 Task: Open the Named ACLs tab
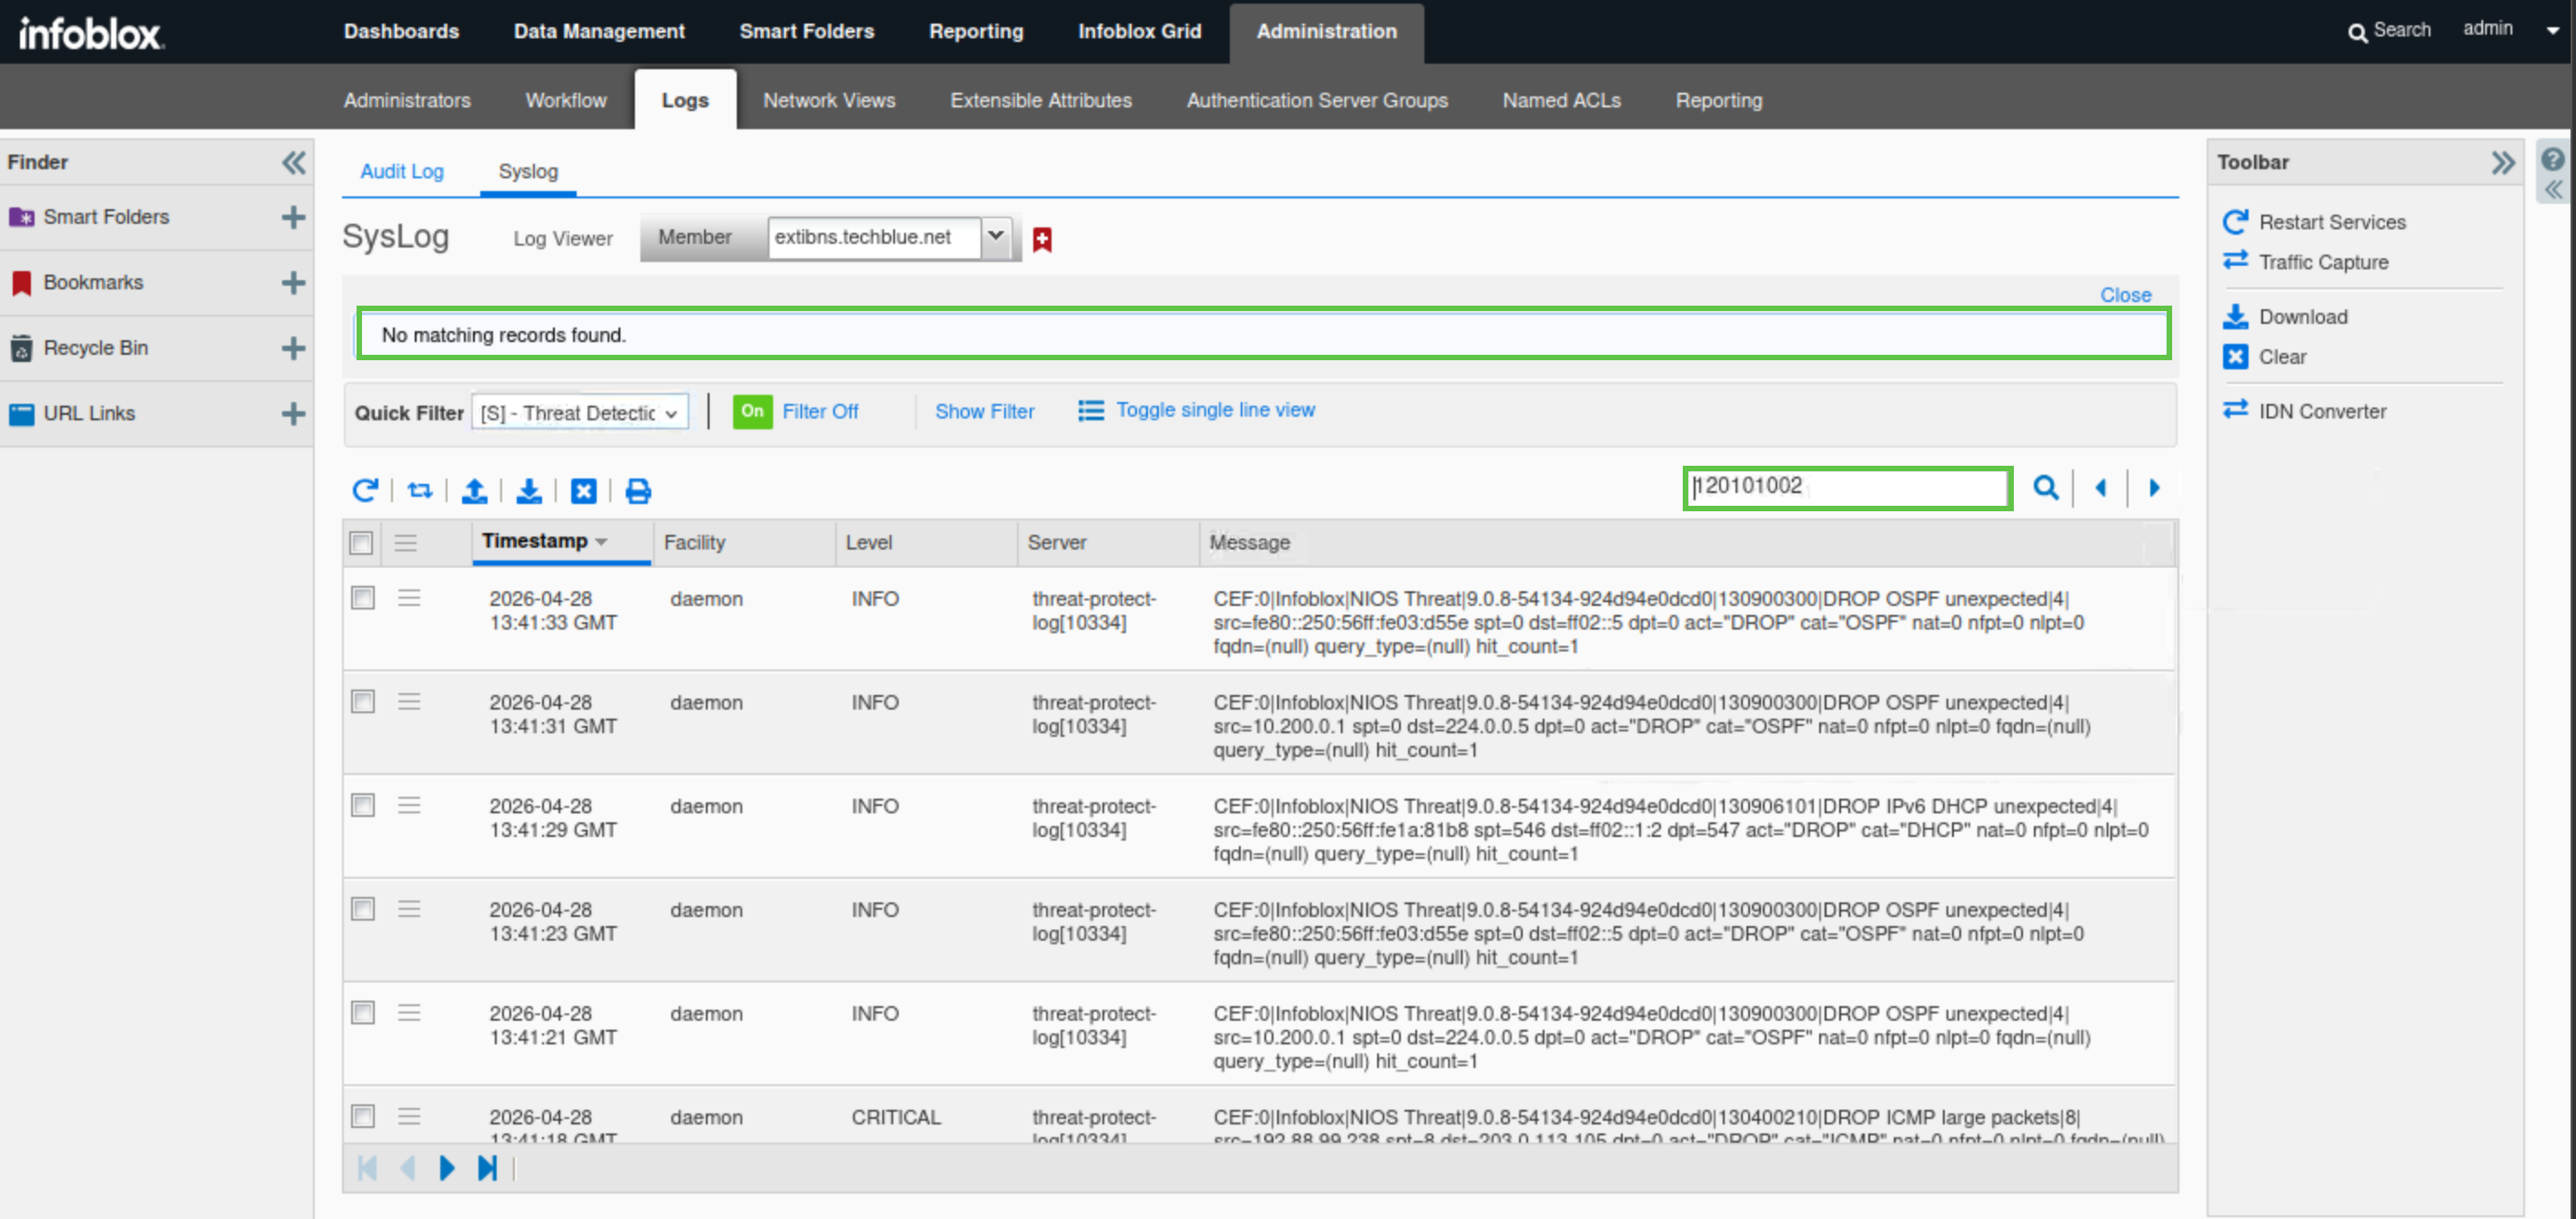point(1561,100)
